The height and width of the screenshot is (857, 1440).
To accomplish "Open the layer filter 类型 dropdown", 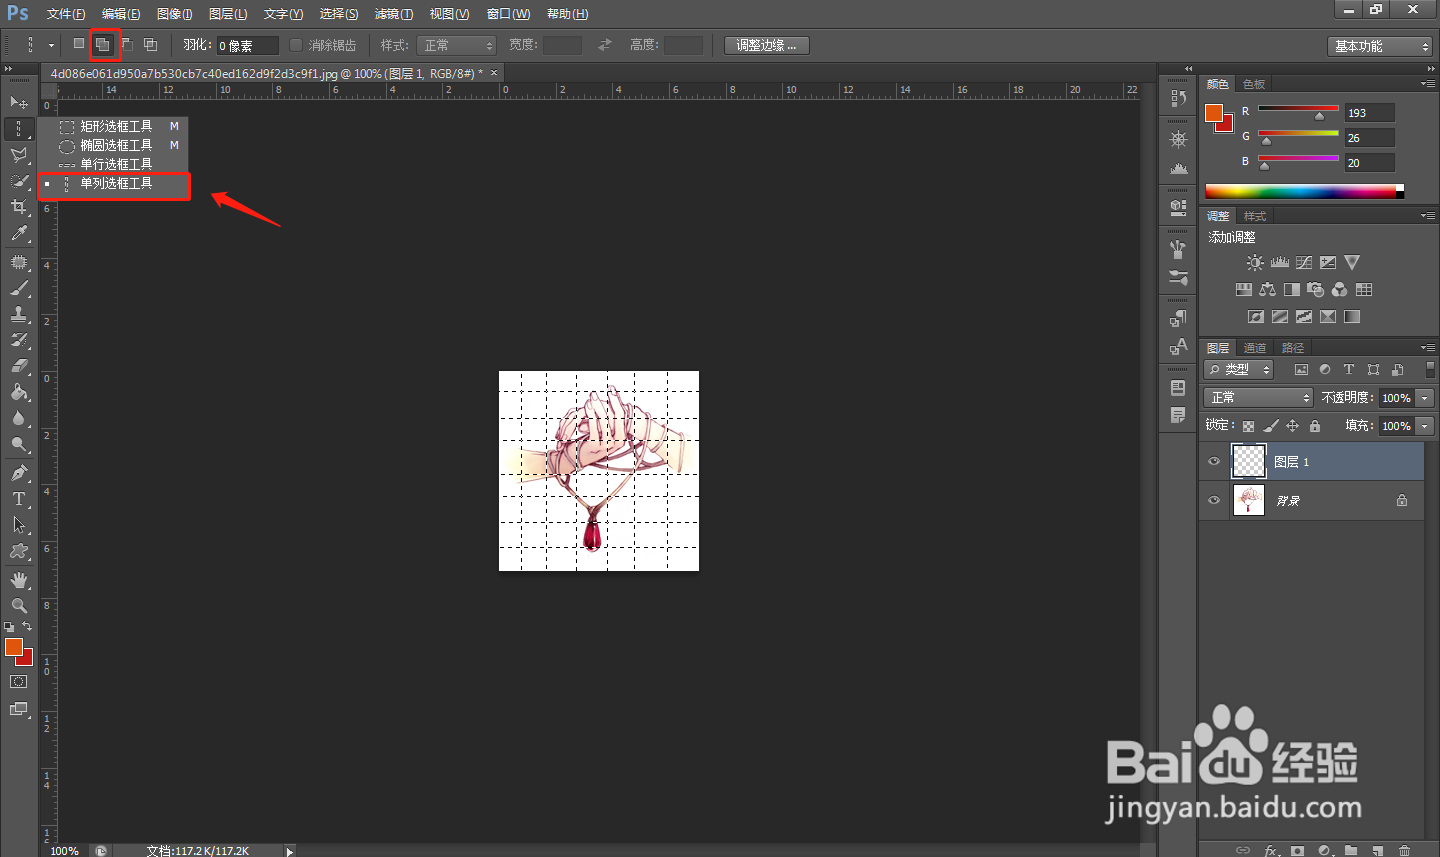I will [1239, 369].
